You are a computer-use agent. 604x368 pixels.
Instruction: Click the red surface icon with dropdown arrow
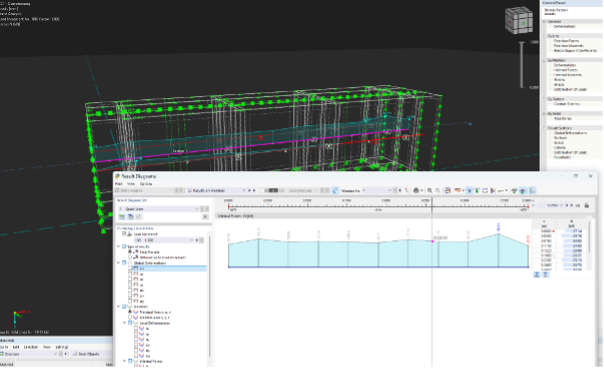point(458,190)
